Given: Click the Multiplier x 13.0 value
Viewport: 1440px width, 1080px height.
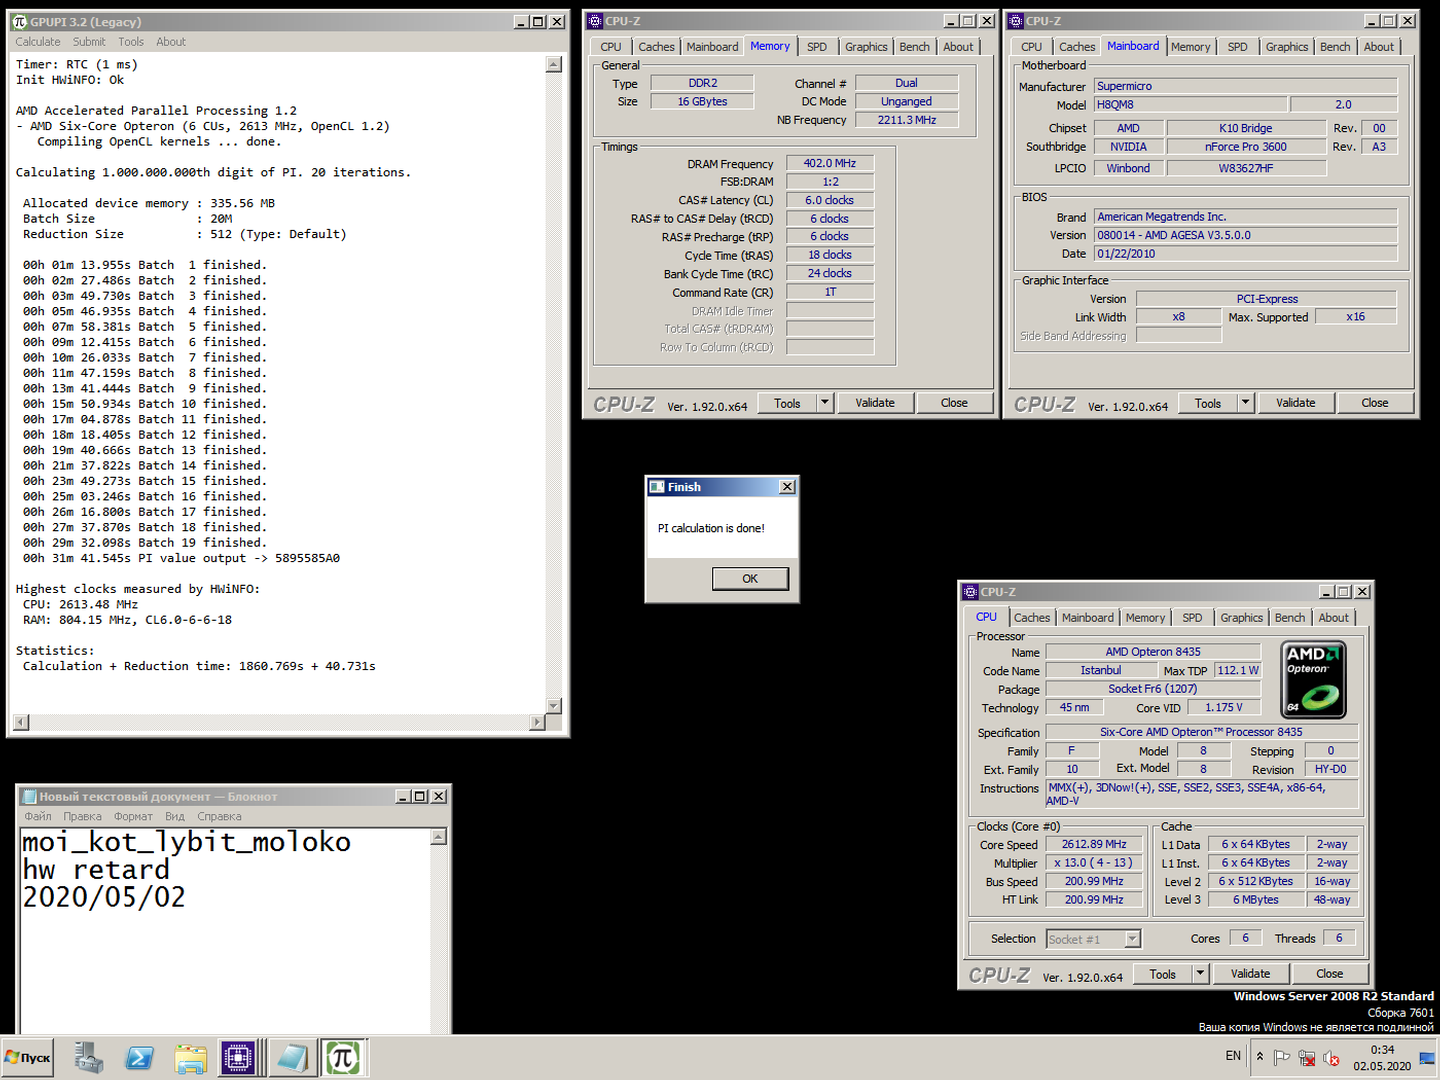Looking at the screenshot, I should pos(1094,863).
